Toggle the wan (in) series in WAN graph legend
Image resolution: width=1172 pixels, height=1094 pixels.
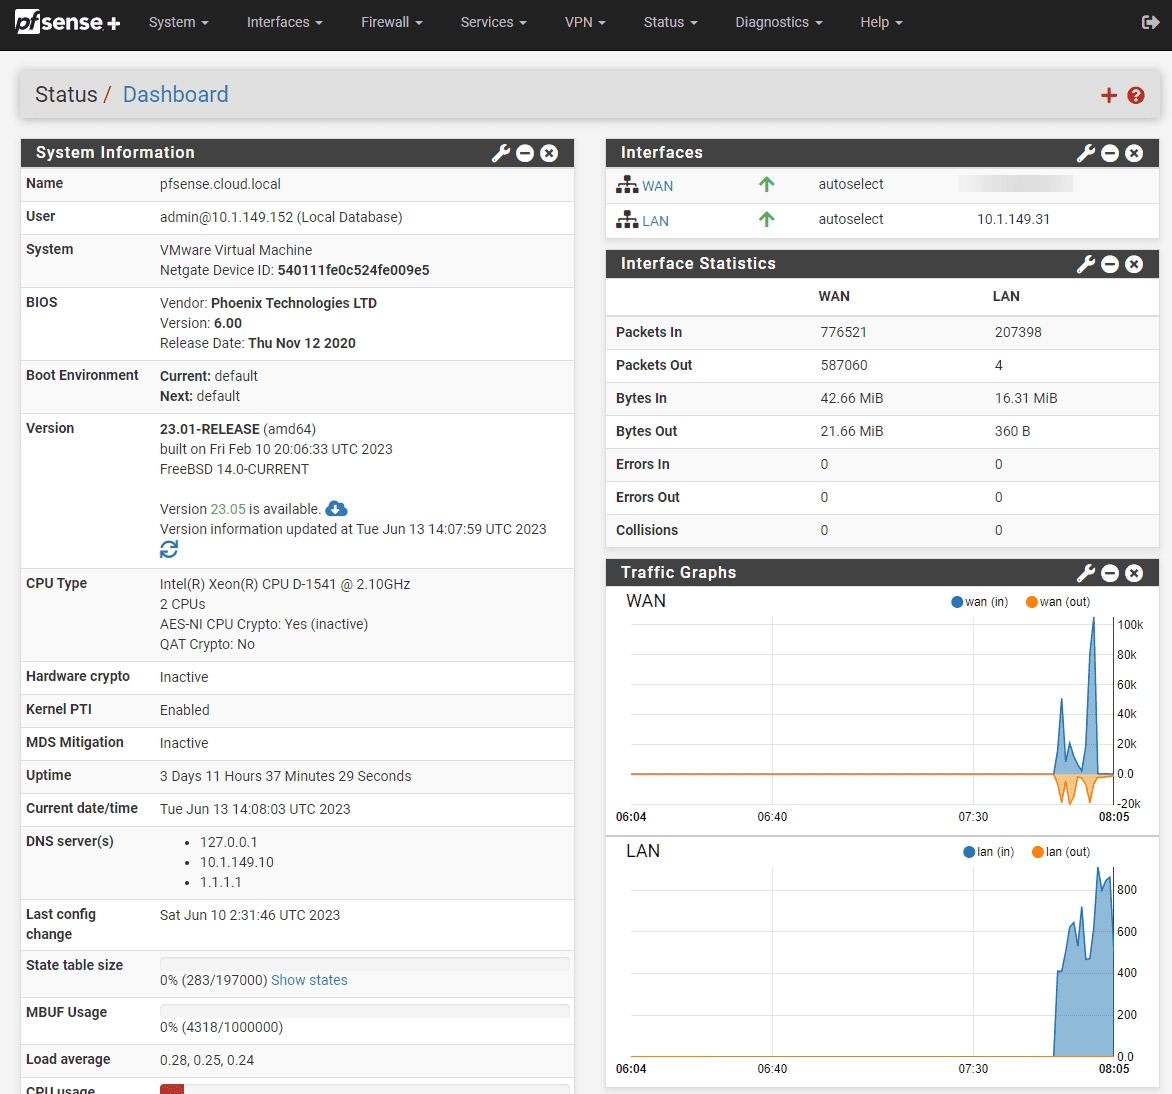pyautogui.click(x=978, y=601)
